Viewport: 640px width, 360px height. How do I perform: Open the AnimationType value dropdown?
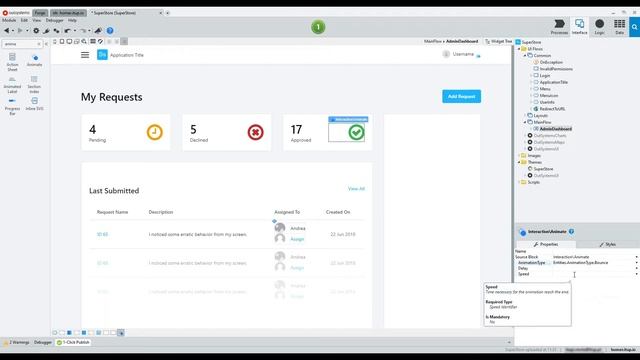(636, 263)
